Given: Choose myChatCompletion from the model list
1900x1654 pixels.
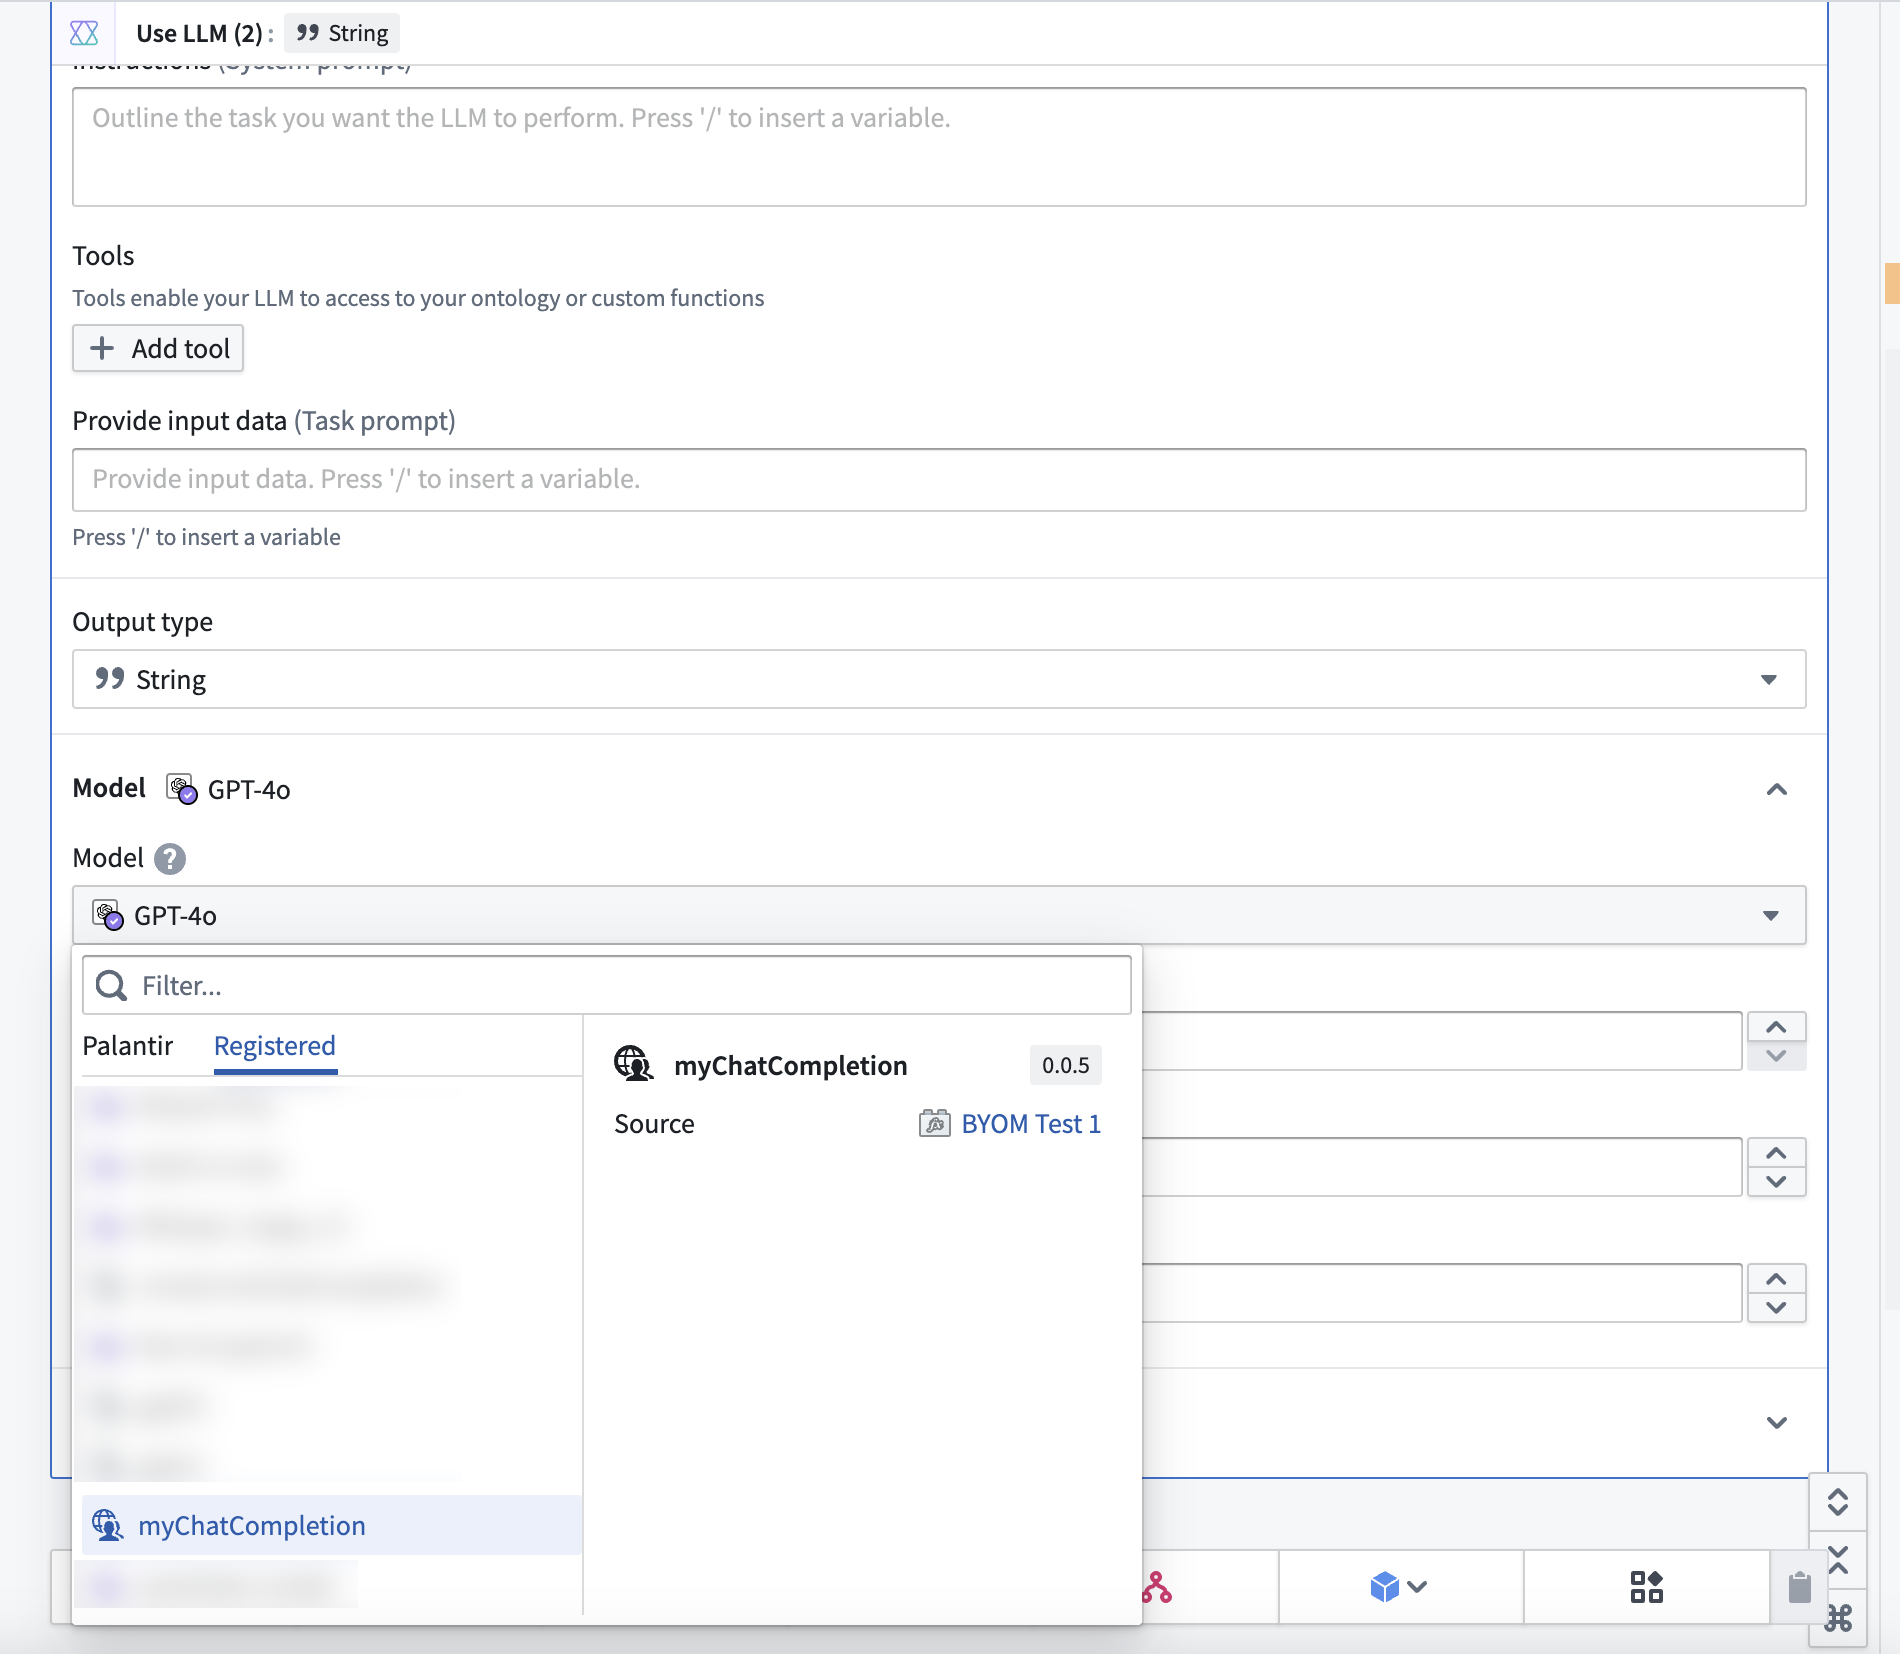Looking at the screenshot, I should 252,1526.
